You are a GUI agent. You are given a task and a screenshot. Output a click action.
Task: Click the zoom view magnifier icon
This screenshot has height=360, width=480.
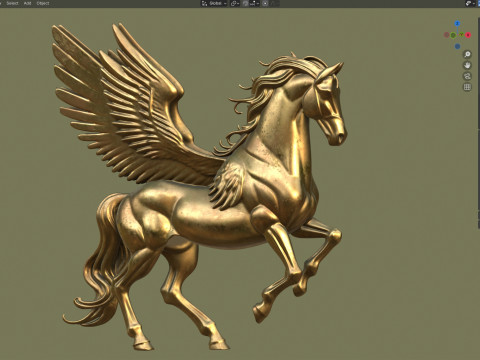[x=467, y=54]
